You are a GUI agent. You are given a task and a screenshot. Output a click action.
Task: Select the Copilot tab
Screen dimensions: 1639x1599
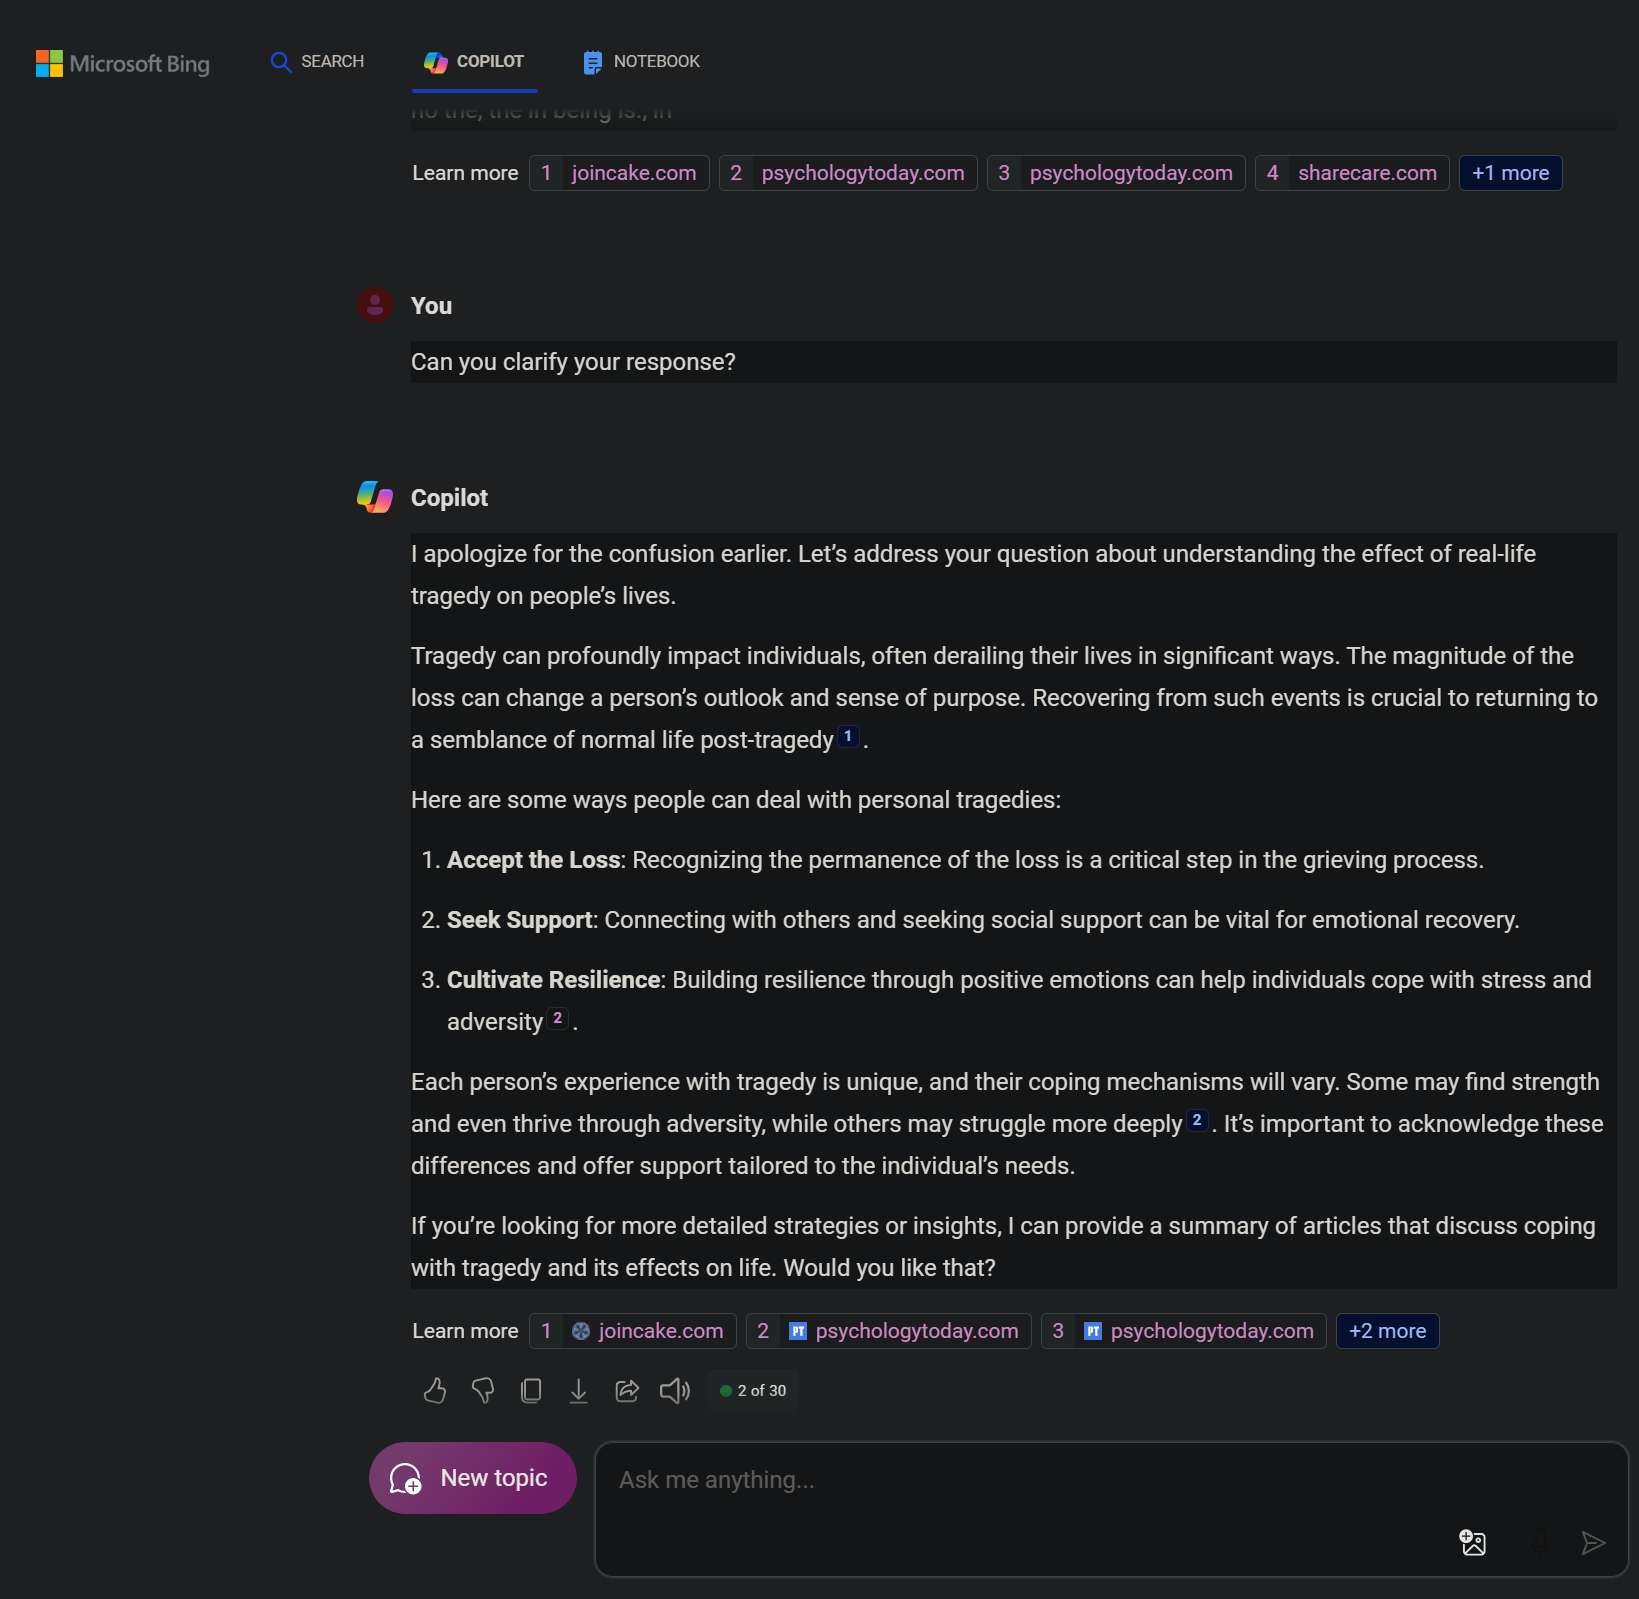point(474,62)
